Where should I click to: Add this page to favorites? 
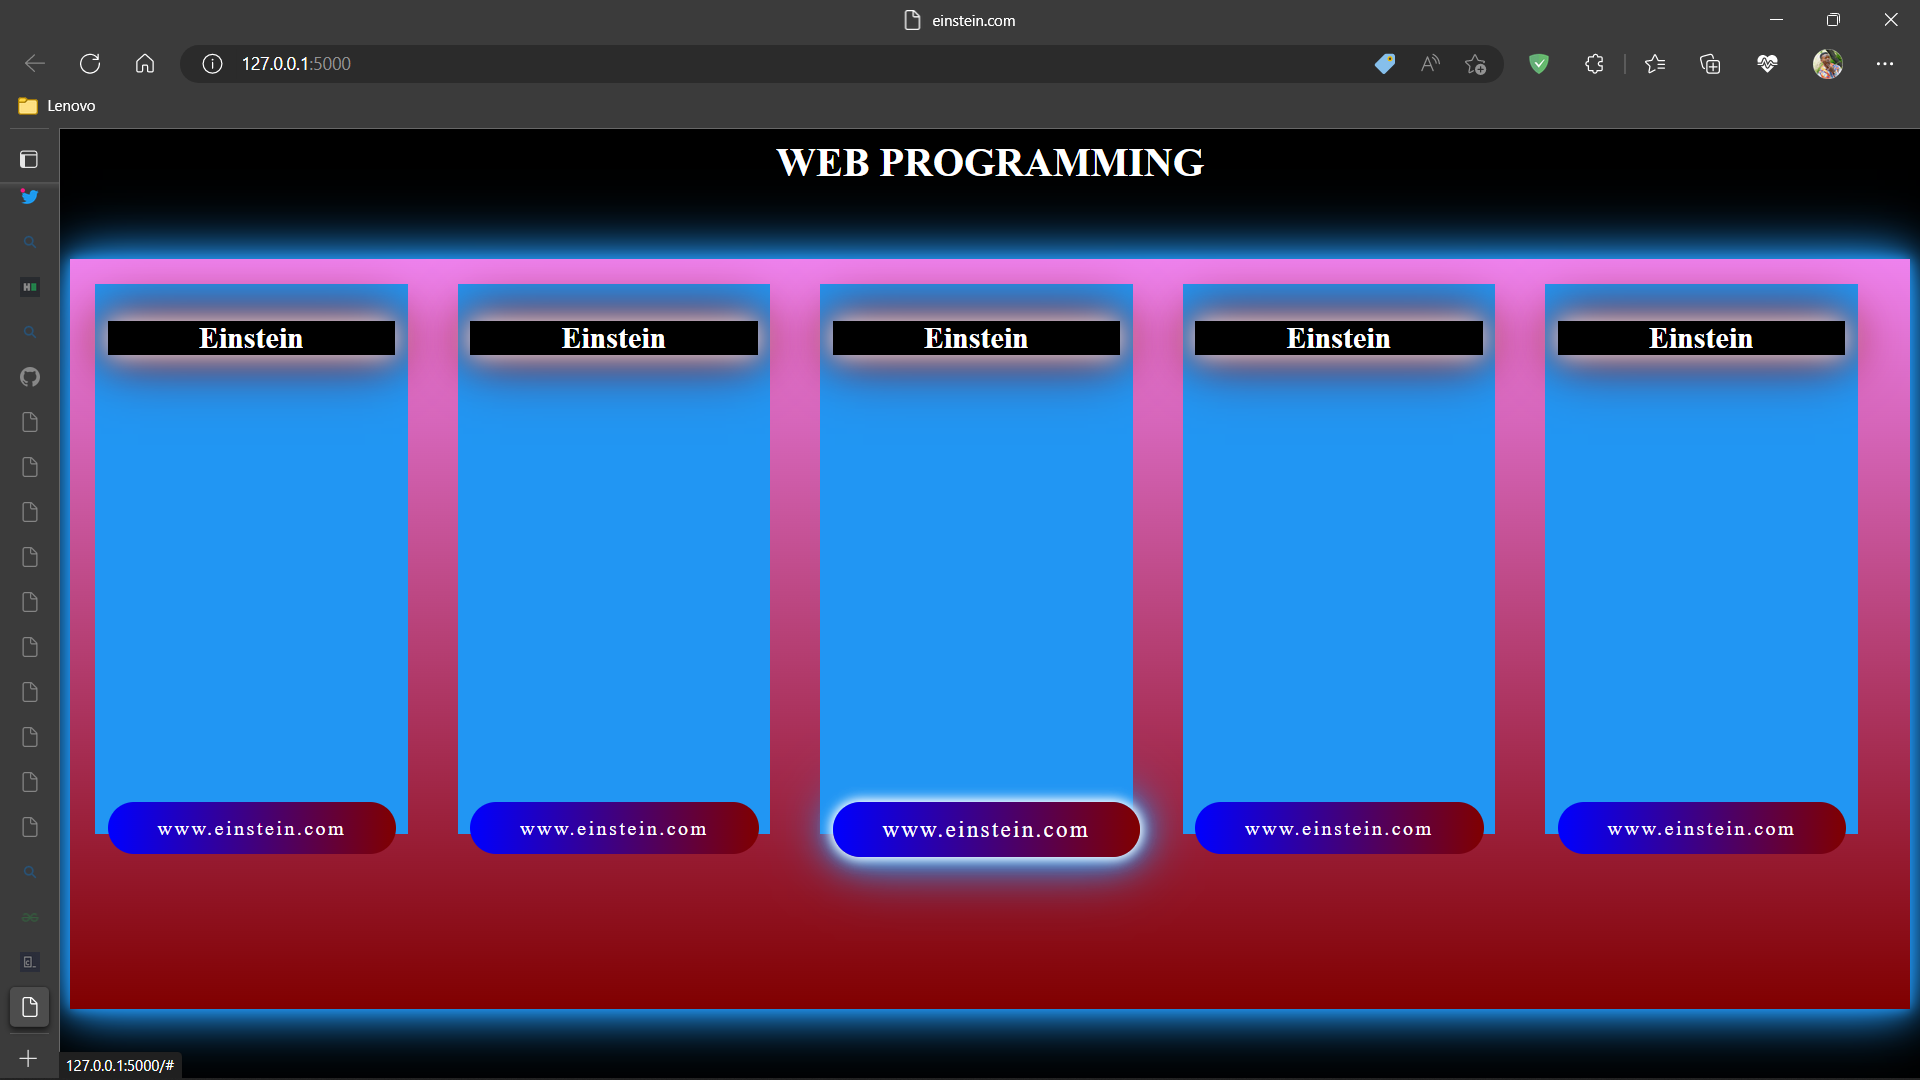point(1475,64)
